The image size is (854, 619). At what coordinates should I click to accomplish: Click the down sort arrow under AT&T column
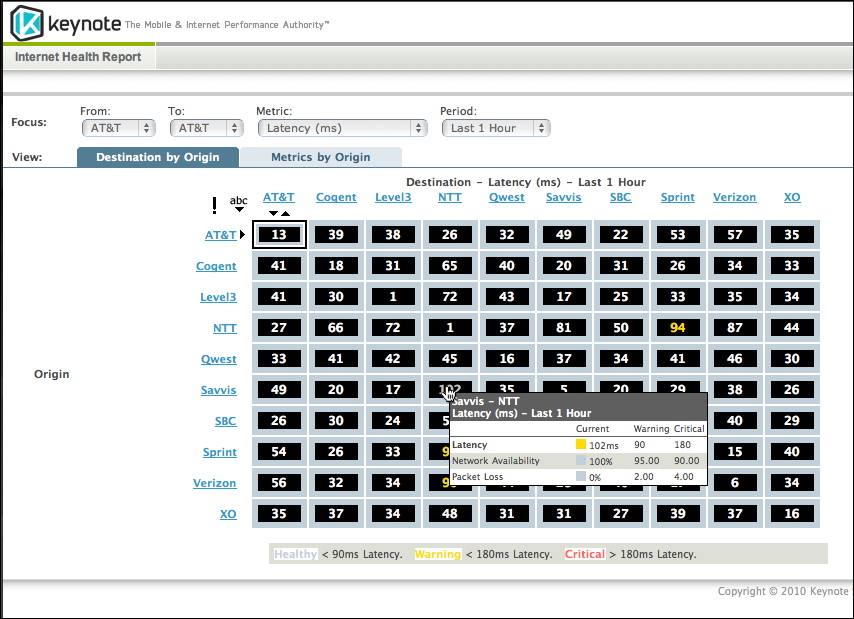(x=273, y=213)
